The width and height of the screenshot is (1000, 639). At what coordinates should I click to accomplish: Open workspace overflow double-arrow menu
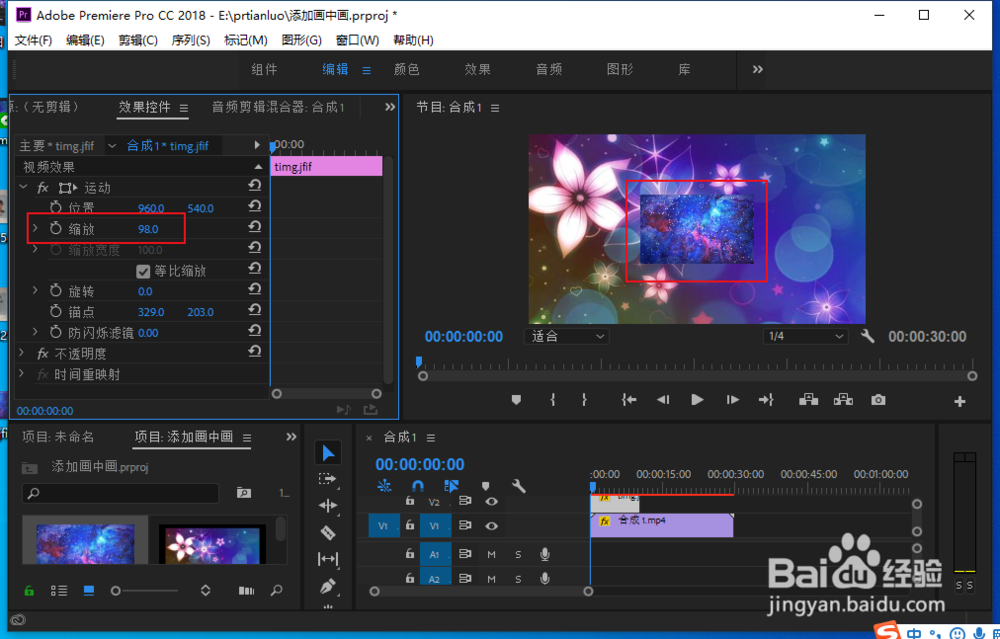tap(758, 69)
